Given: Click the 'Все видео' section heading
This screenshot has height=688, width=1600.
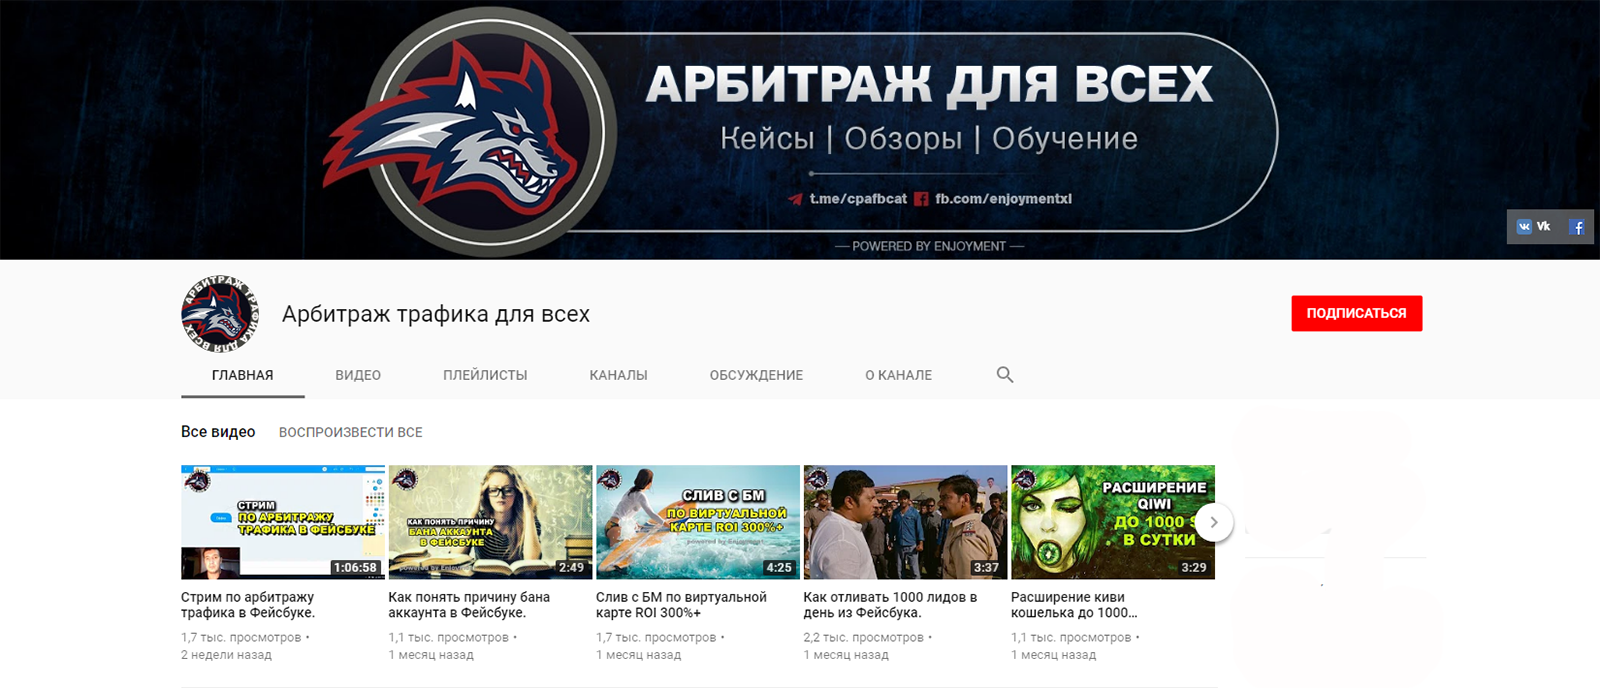Looking at the screenshot, I should (x=218, y=432).
